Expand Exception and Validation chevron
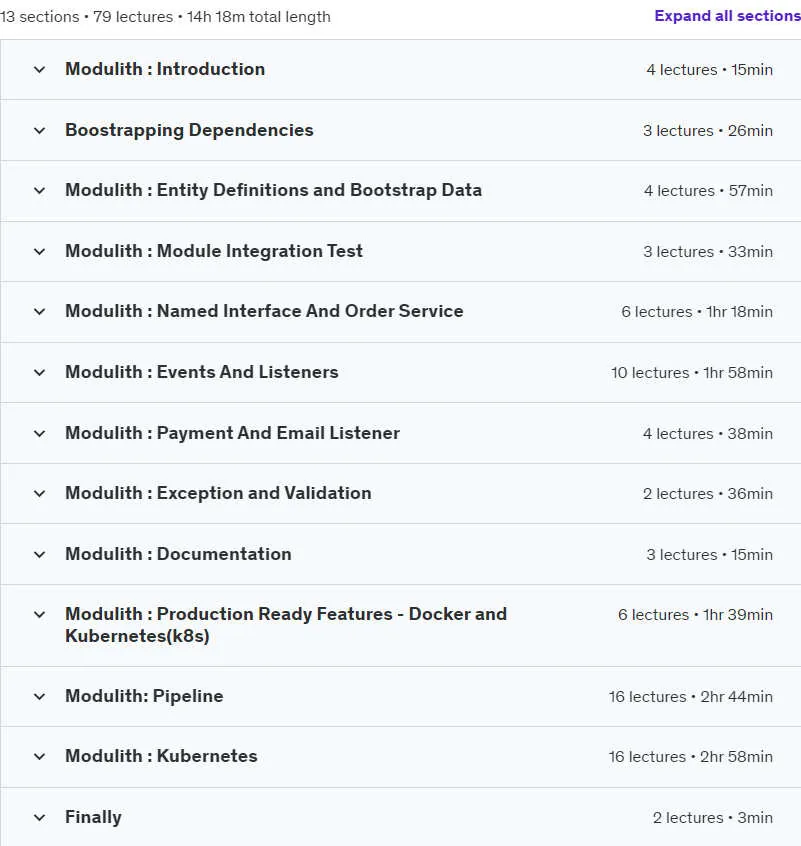The image size is (801, 846). [x=39, y=494]
